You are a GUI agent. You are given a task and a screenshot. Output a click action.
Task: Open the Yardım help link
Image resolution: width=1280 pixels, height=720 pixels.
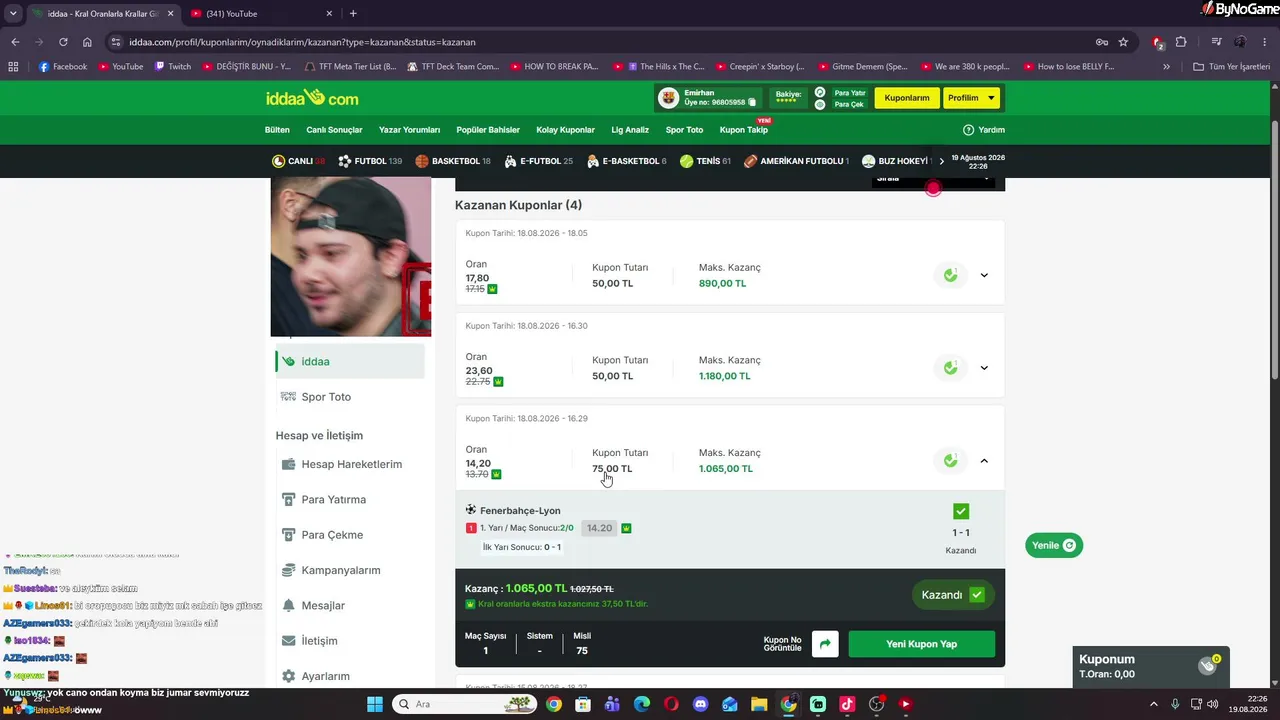click(984, 130)
